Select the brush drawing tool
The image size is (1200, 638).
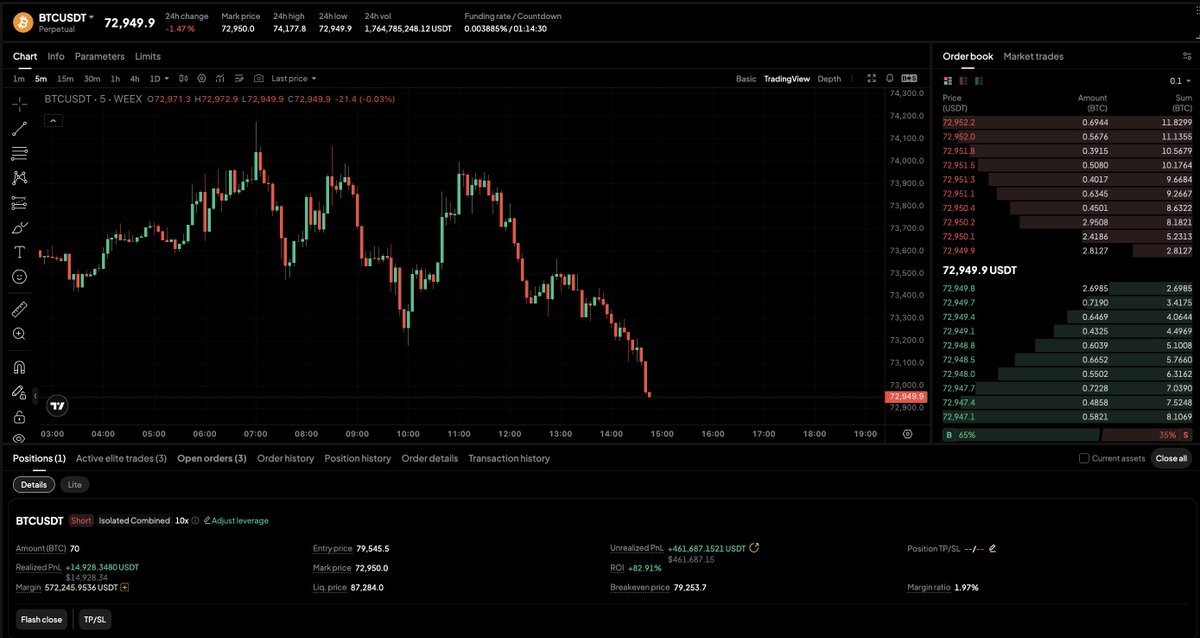click(19, 227)
